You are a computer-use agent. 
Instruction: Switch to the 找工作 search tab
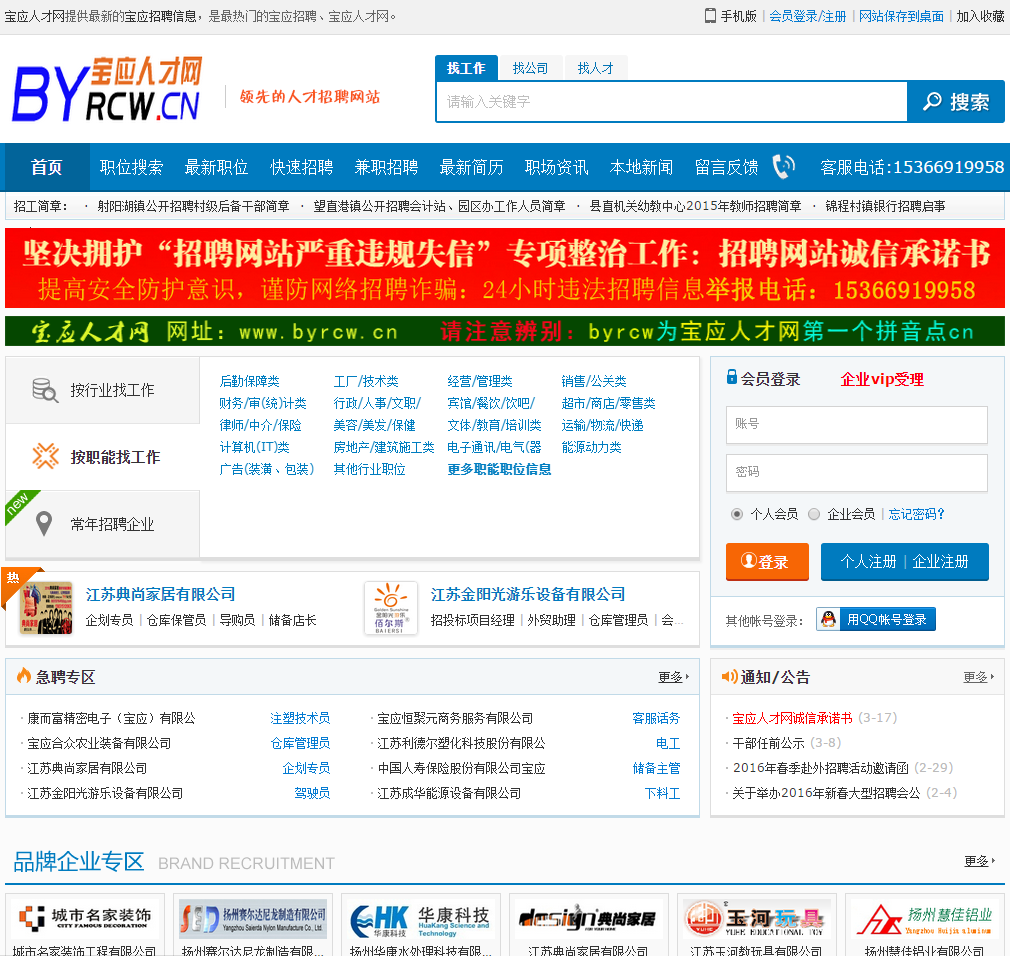[x=466, y=68]
